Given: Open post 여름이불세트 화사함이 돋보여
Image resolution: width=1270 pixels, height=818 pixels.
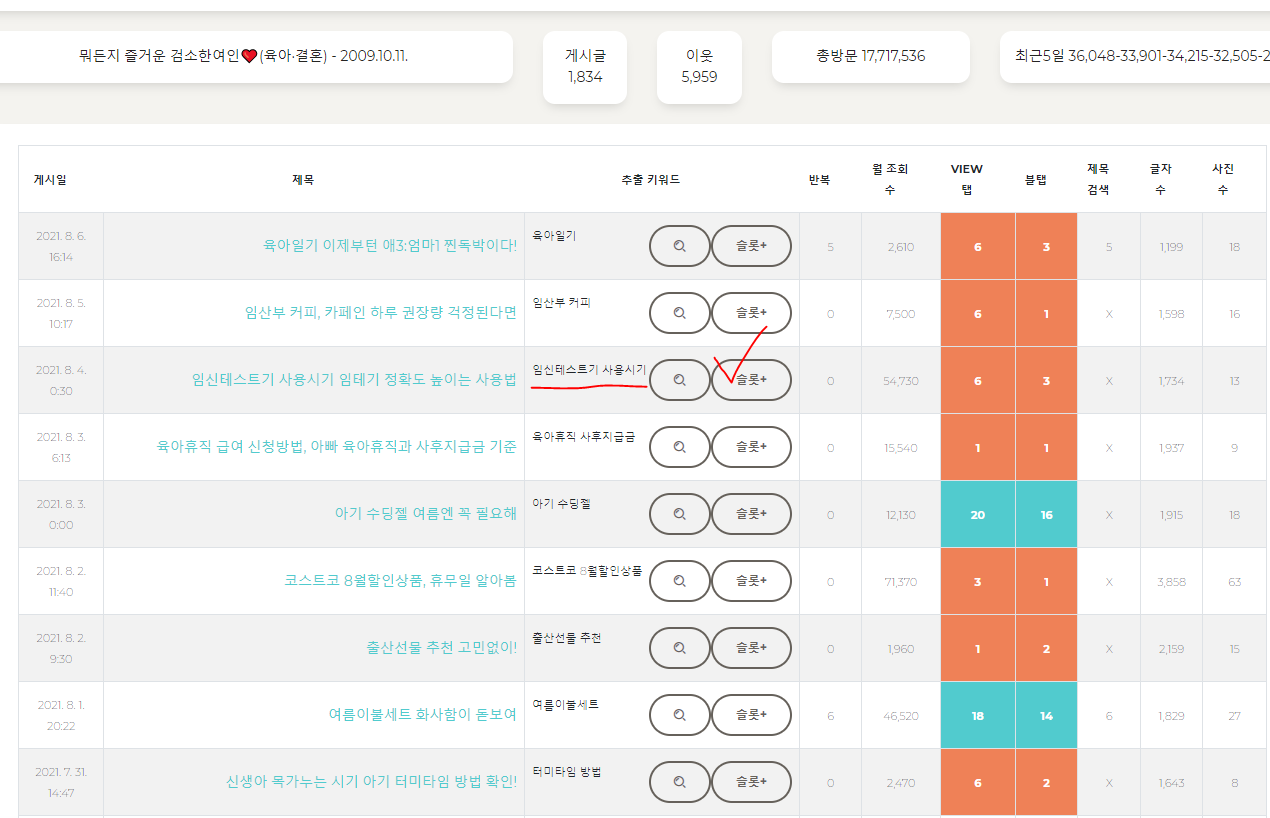Looking at the screenshot, I should point(423,714).
